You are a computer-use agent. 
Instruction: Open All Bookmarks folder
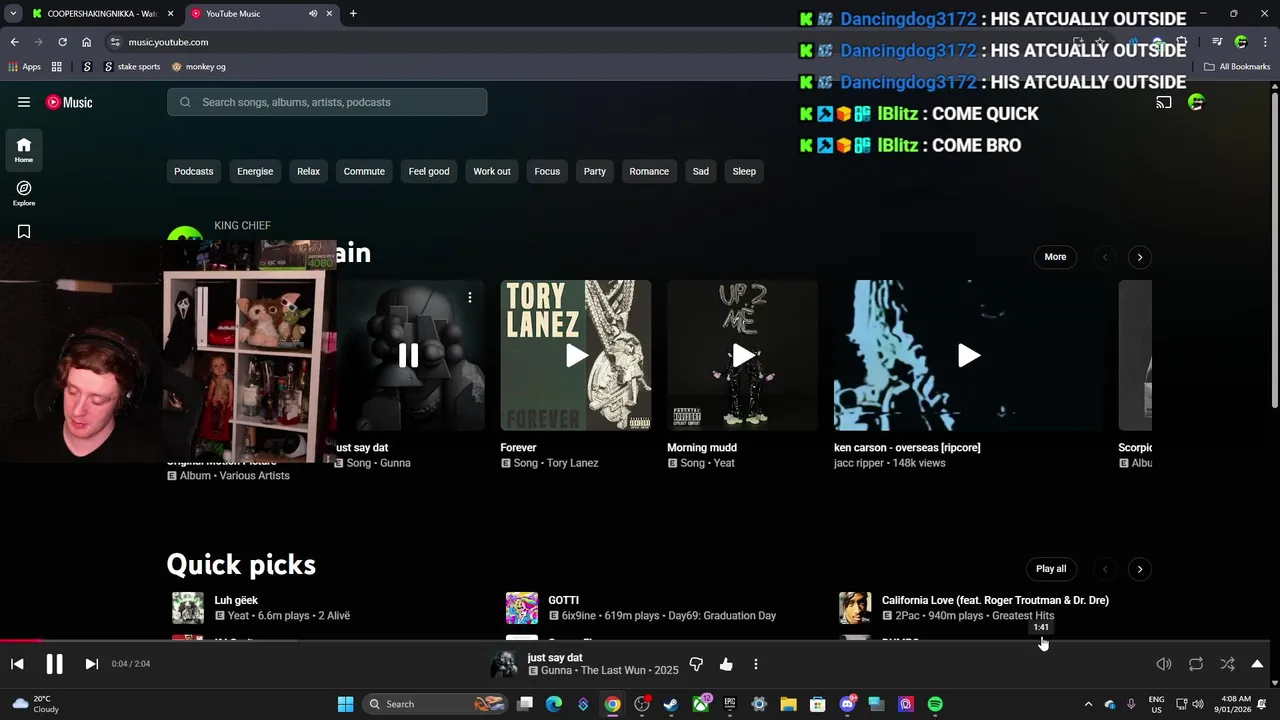click(x=1237, y=67)
